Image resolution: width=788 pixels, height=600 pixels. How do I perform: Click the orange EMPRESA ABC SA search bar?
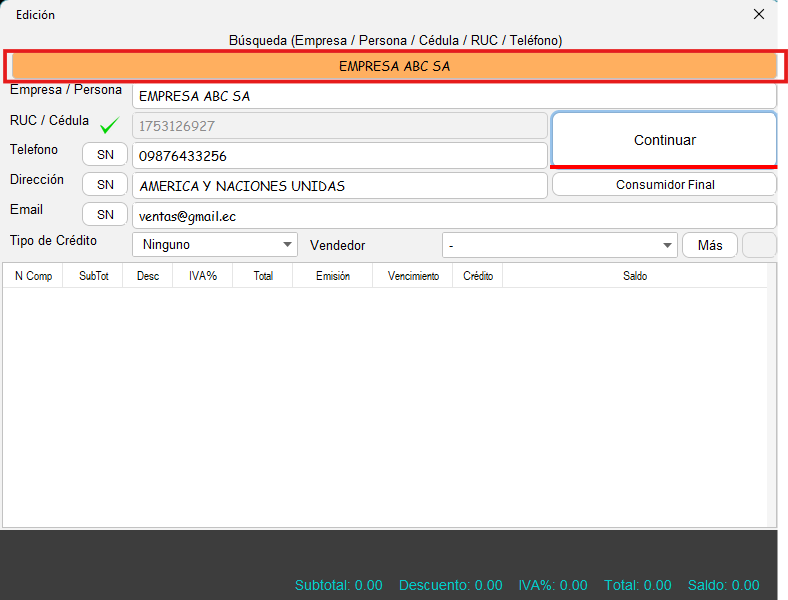(394, 66)
